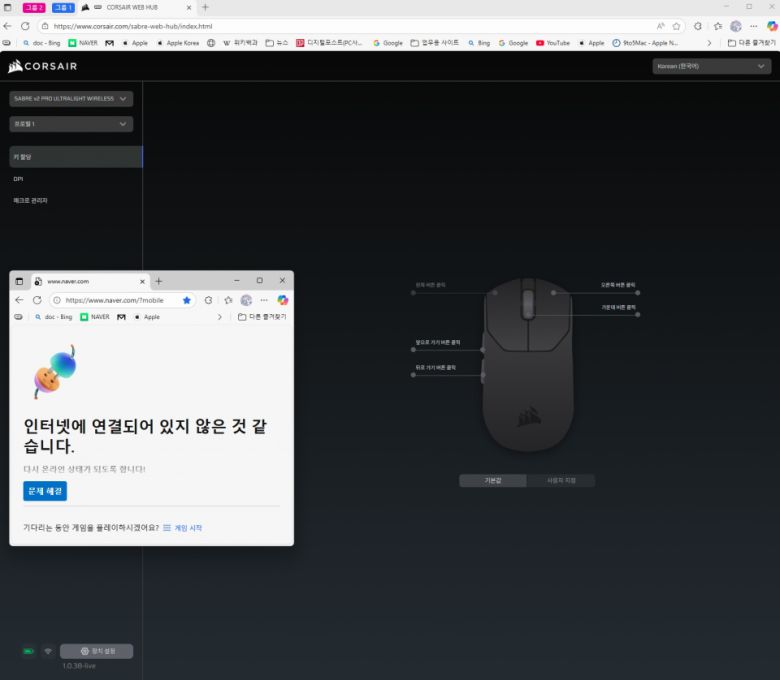Click main browser address bar URL
This screenshot has height=680, width=780.
(x=132, y=26)
